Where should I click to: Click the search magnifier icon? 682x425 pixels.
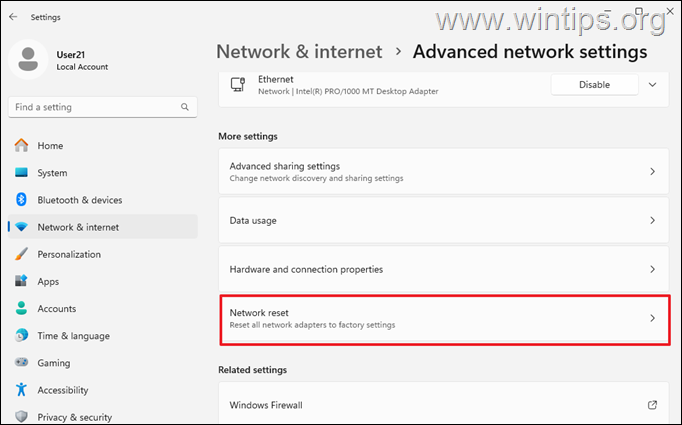185,107
